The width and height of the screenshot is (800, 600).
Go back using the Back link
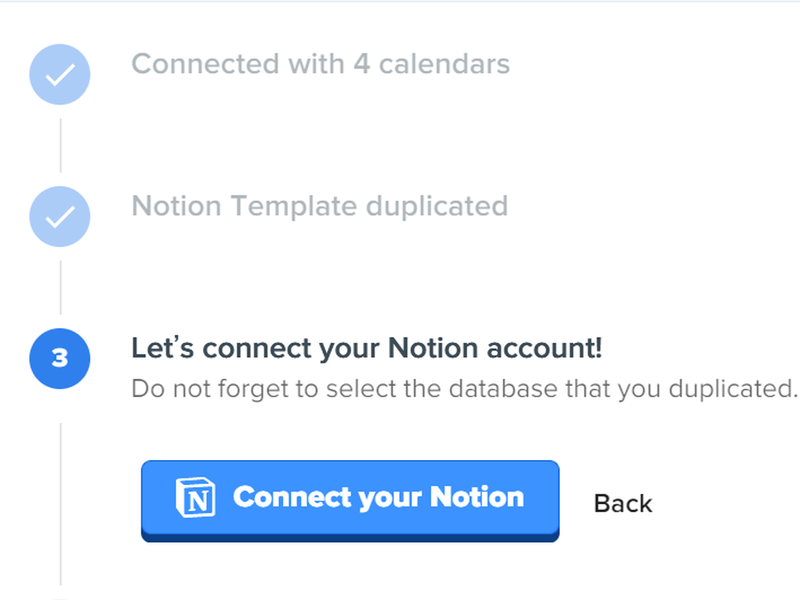click(622, 503)
